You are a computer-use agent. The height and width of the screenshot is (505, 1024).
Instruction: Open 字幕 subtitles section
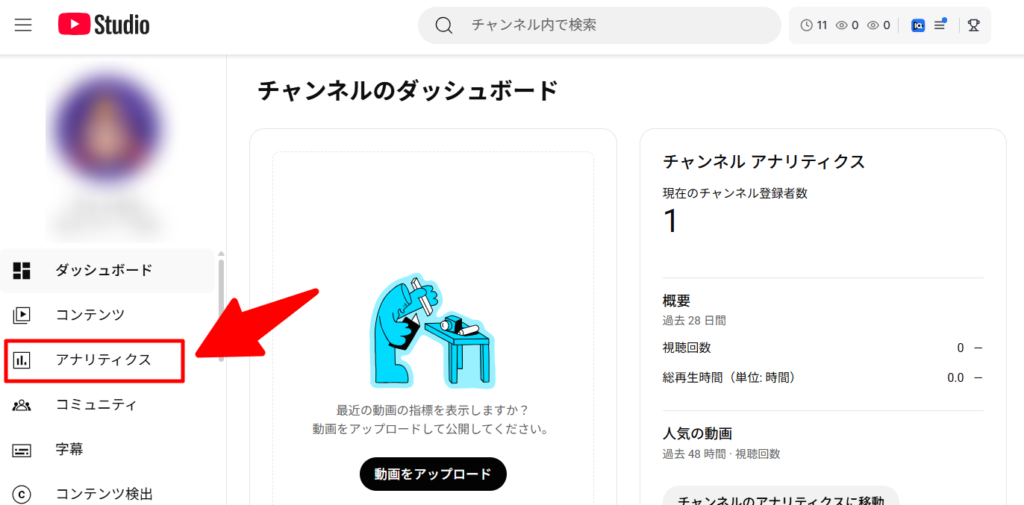tap(108, 450)
